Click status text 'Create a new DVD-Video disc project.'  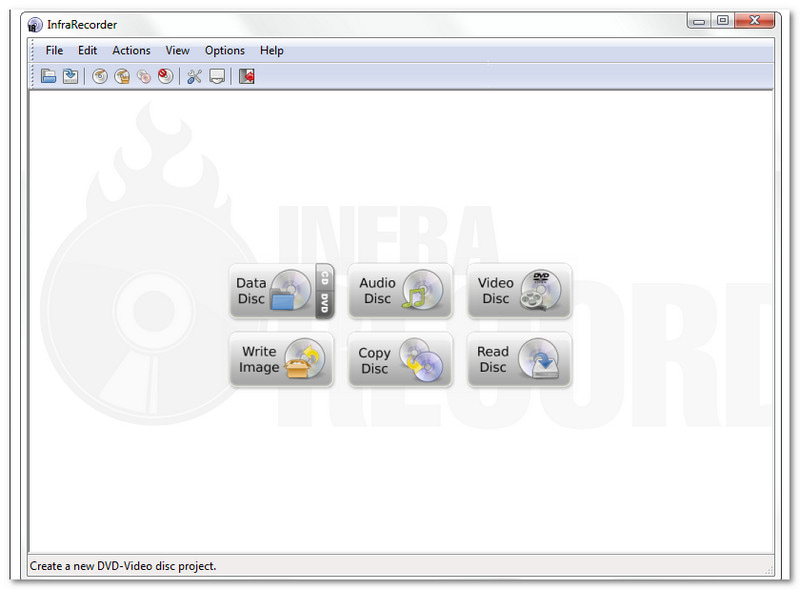click(x=123, y=566)
